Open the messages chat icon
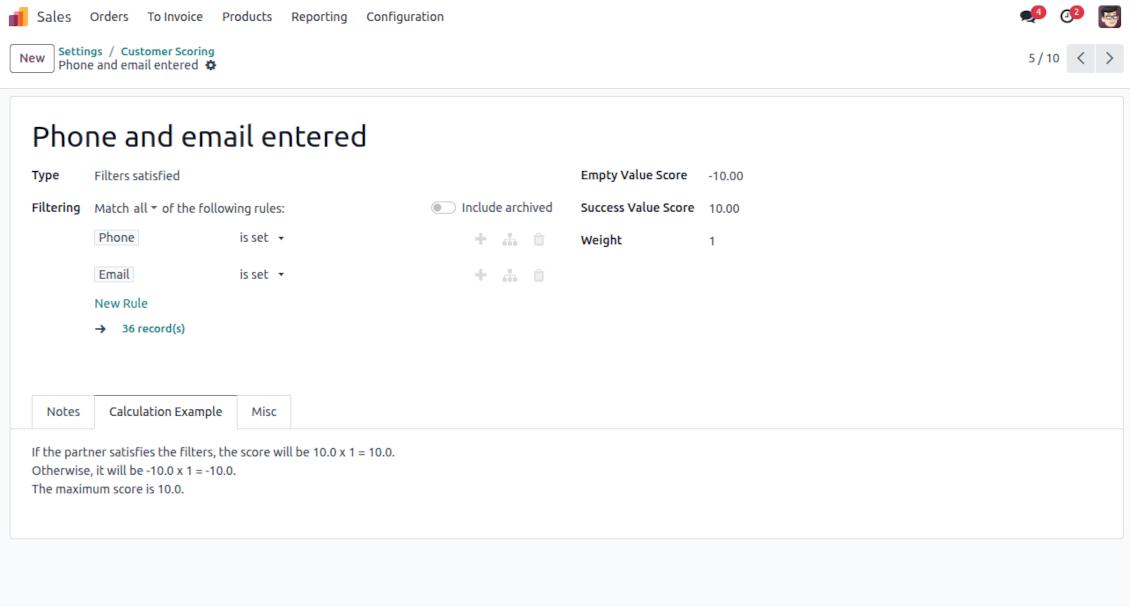 click(1028, 17)
